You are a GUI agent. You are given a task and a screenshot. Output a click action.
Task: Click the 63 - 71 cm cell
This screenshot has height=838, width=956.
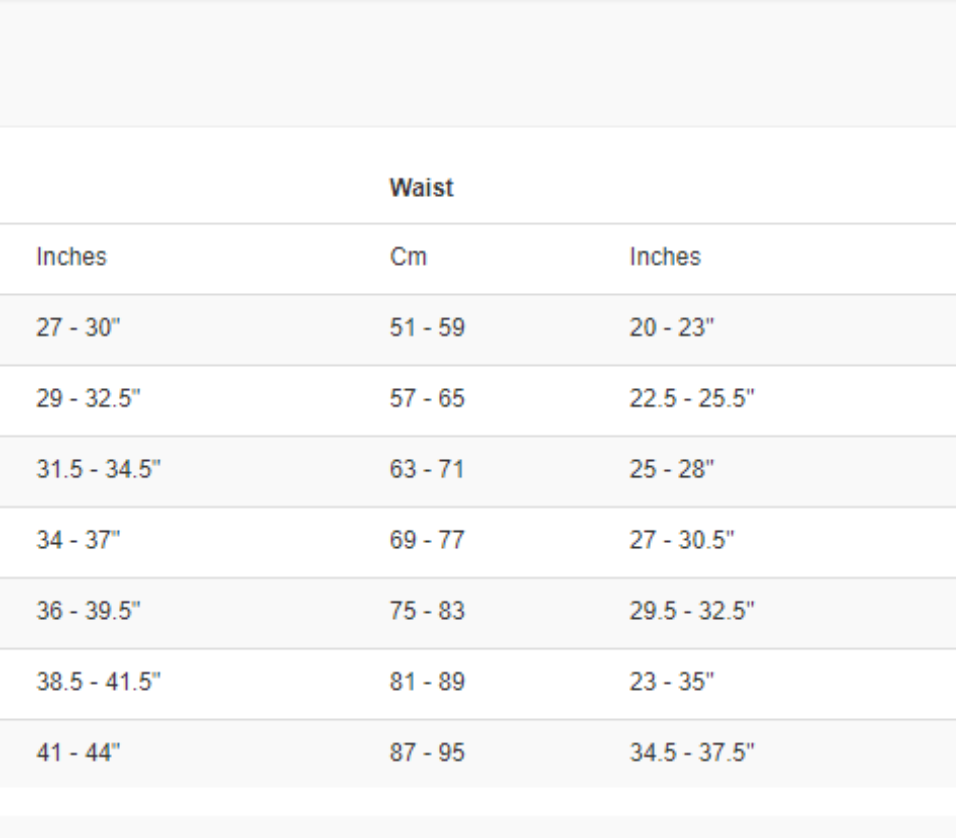427,470
